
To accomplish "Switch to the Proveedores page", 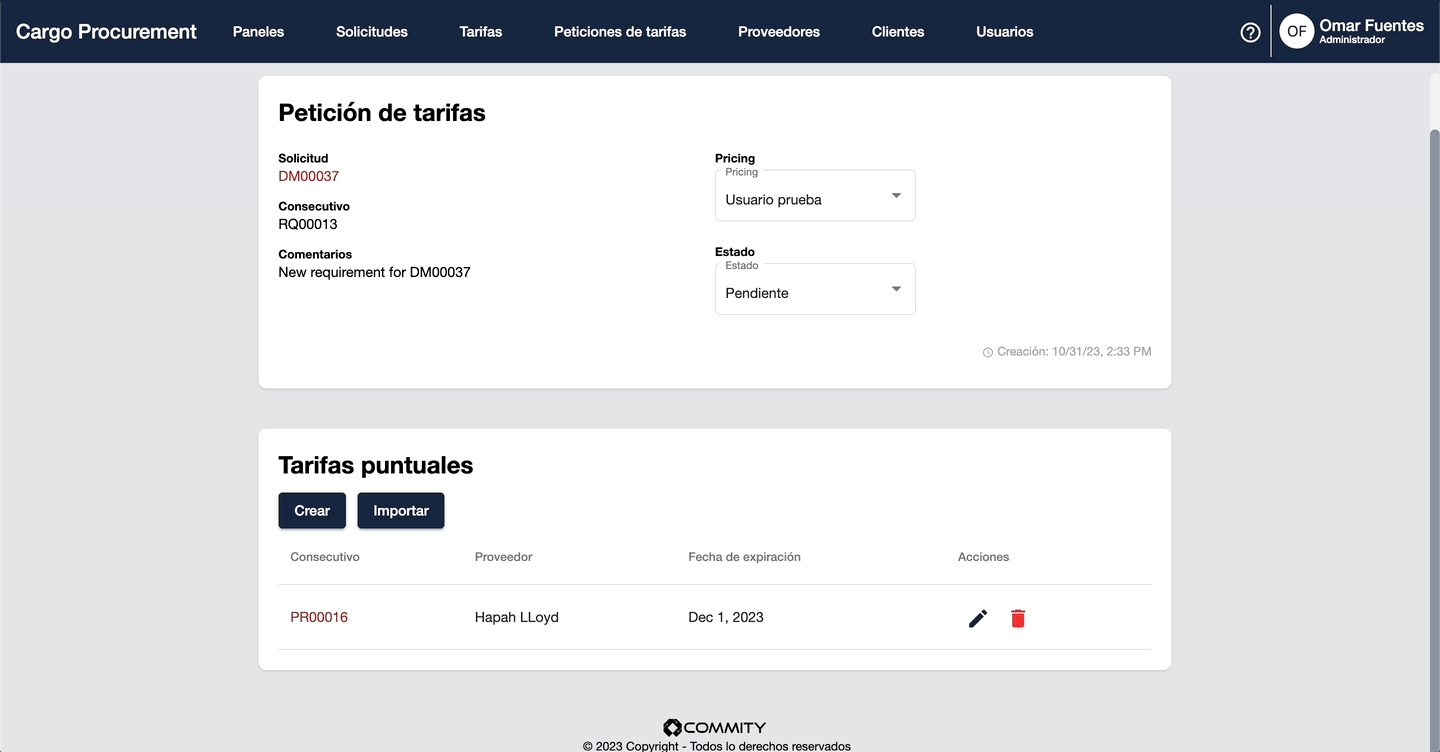I will 779,32.
